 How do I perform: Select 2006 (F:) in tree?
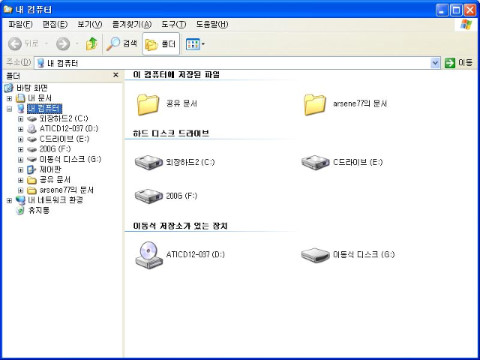[x=55, y=149]
